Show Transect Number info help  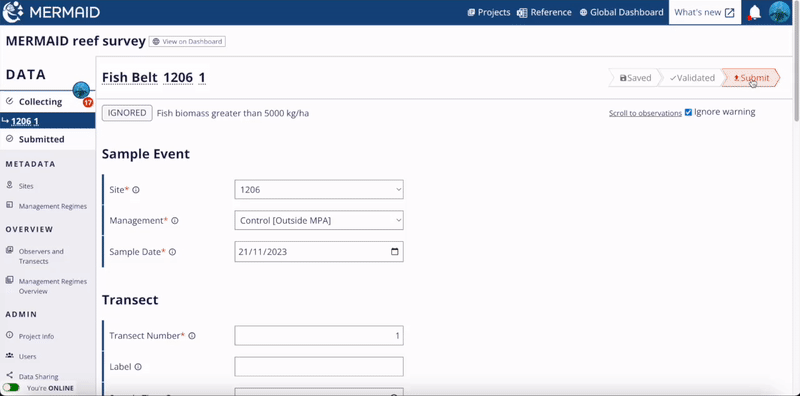click(192, 336)
